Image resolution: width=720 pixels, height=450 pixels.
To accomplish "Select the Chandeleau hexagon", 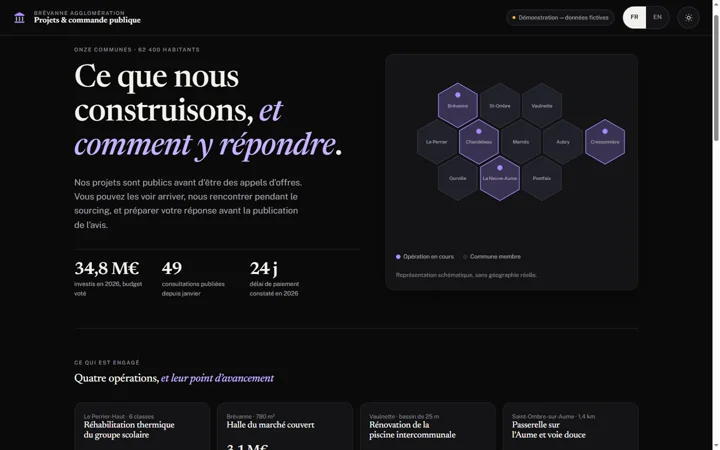I will [x=478, y=141].
